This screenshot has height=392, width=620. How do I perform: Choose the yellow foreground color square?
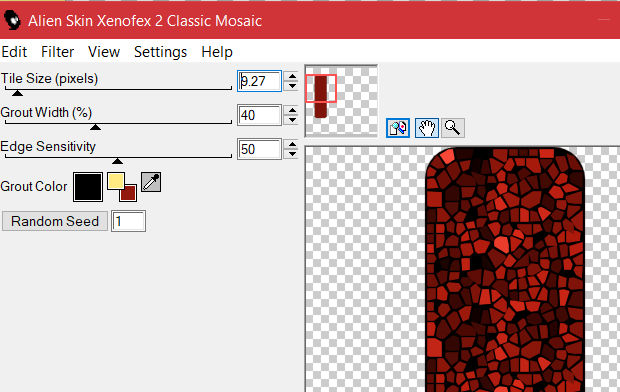point(115,180)
